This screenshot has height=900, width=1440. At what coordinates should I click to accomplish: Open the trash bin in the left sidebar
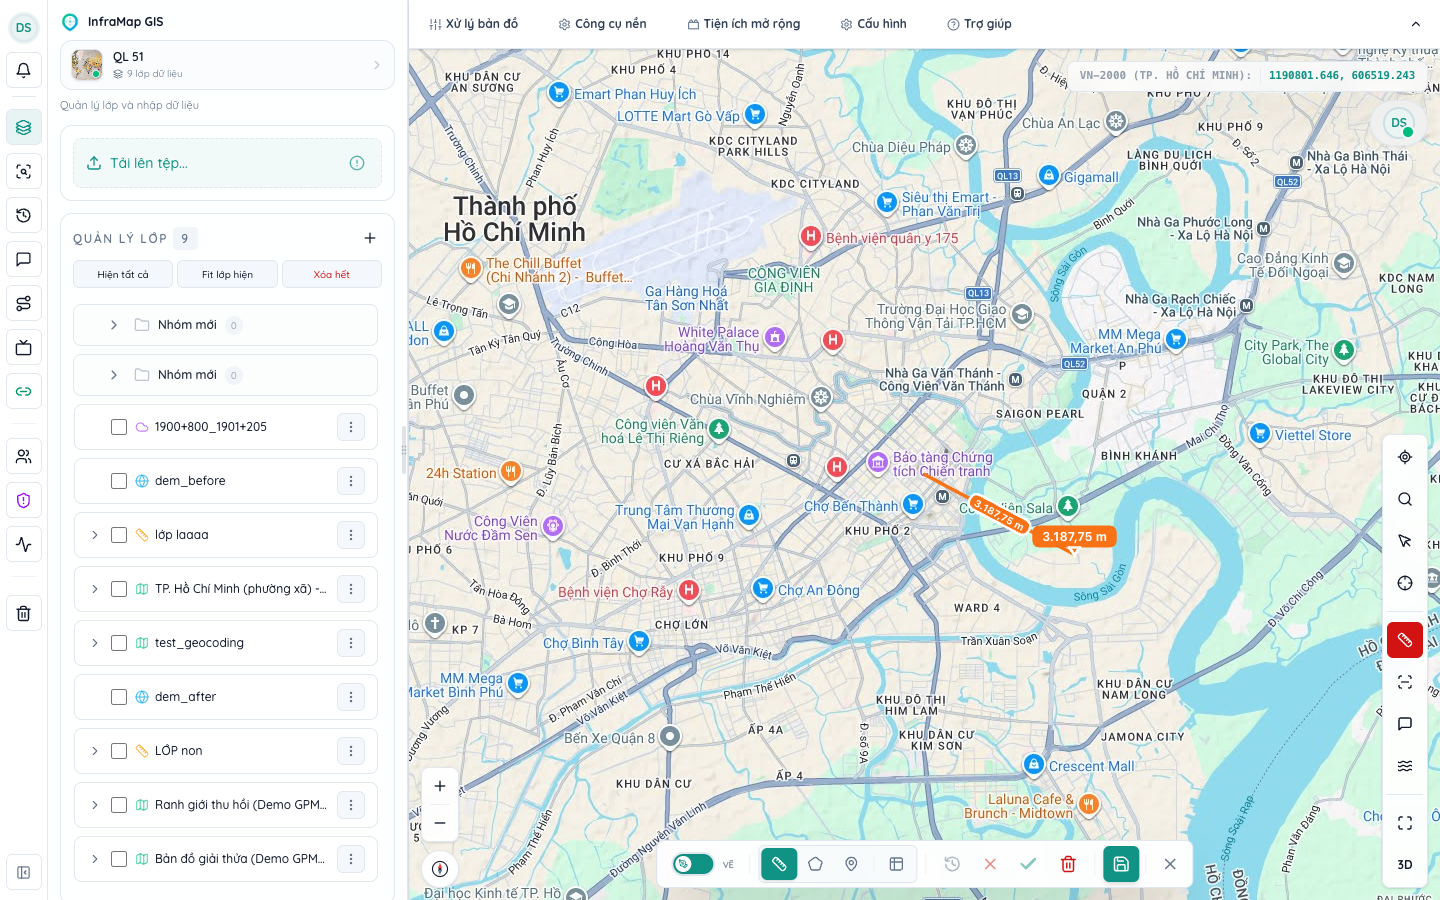(24, 613)
